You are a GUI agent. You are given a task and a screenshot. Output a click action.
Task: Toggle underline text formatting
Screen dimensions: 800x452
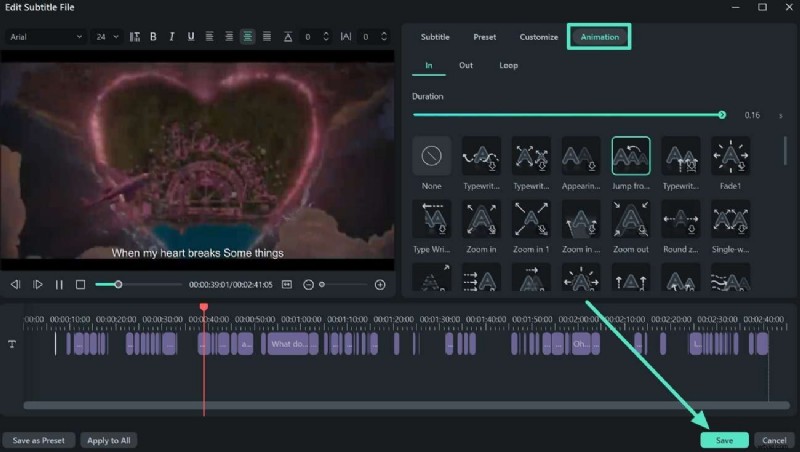pyautogui.click(x=191, y=37)
